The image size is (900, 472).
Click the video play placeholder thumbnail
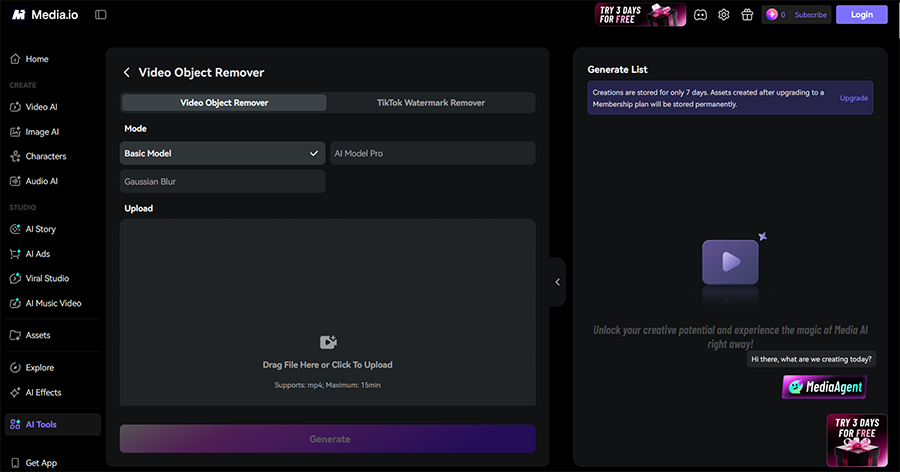[x=731, y=262]
